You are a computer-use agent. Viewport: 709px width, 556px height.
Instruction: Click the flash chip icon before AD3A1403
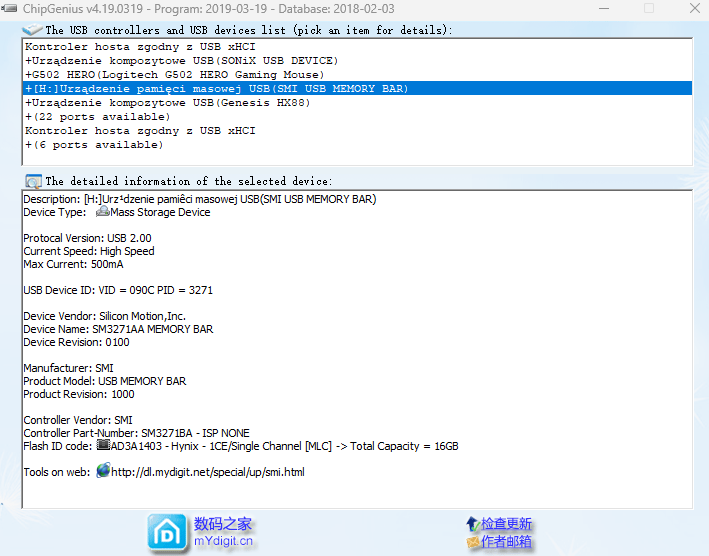click(x=103, y=445)
